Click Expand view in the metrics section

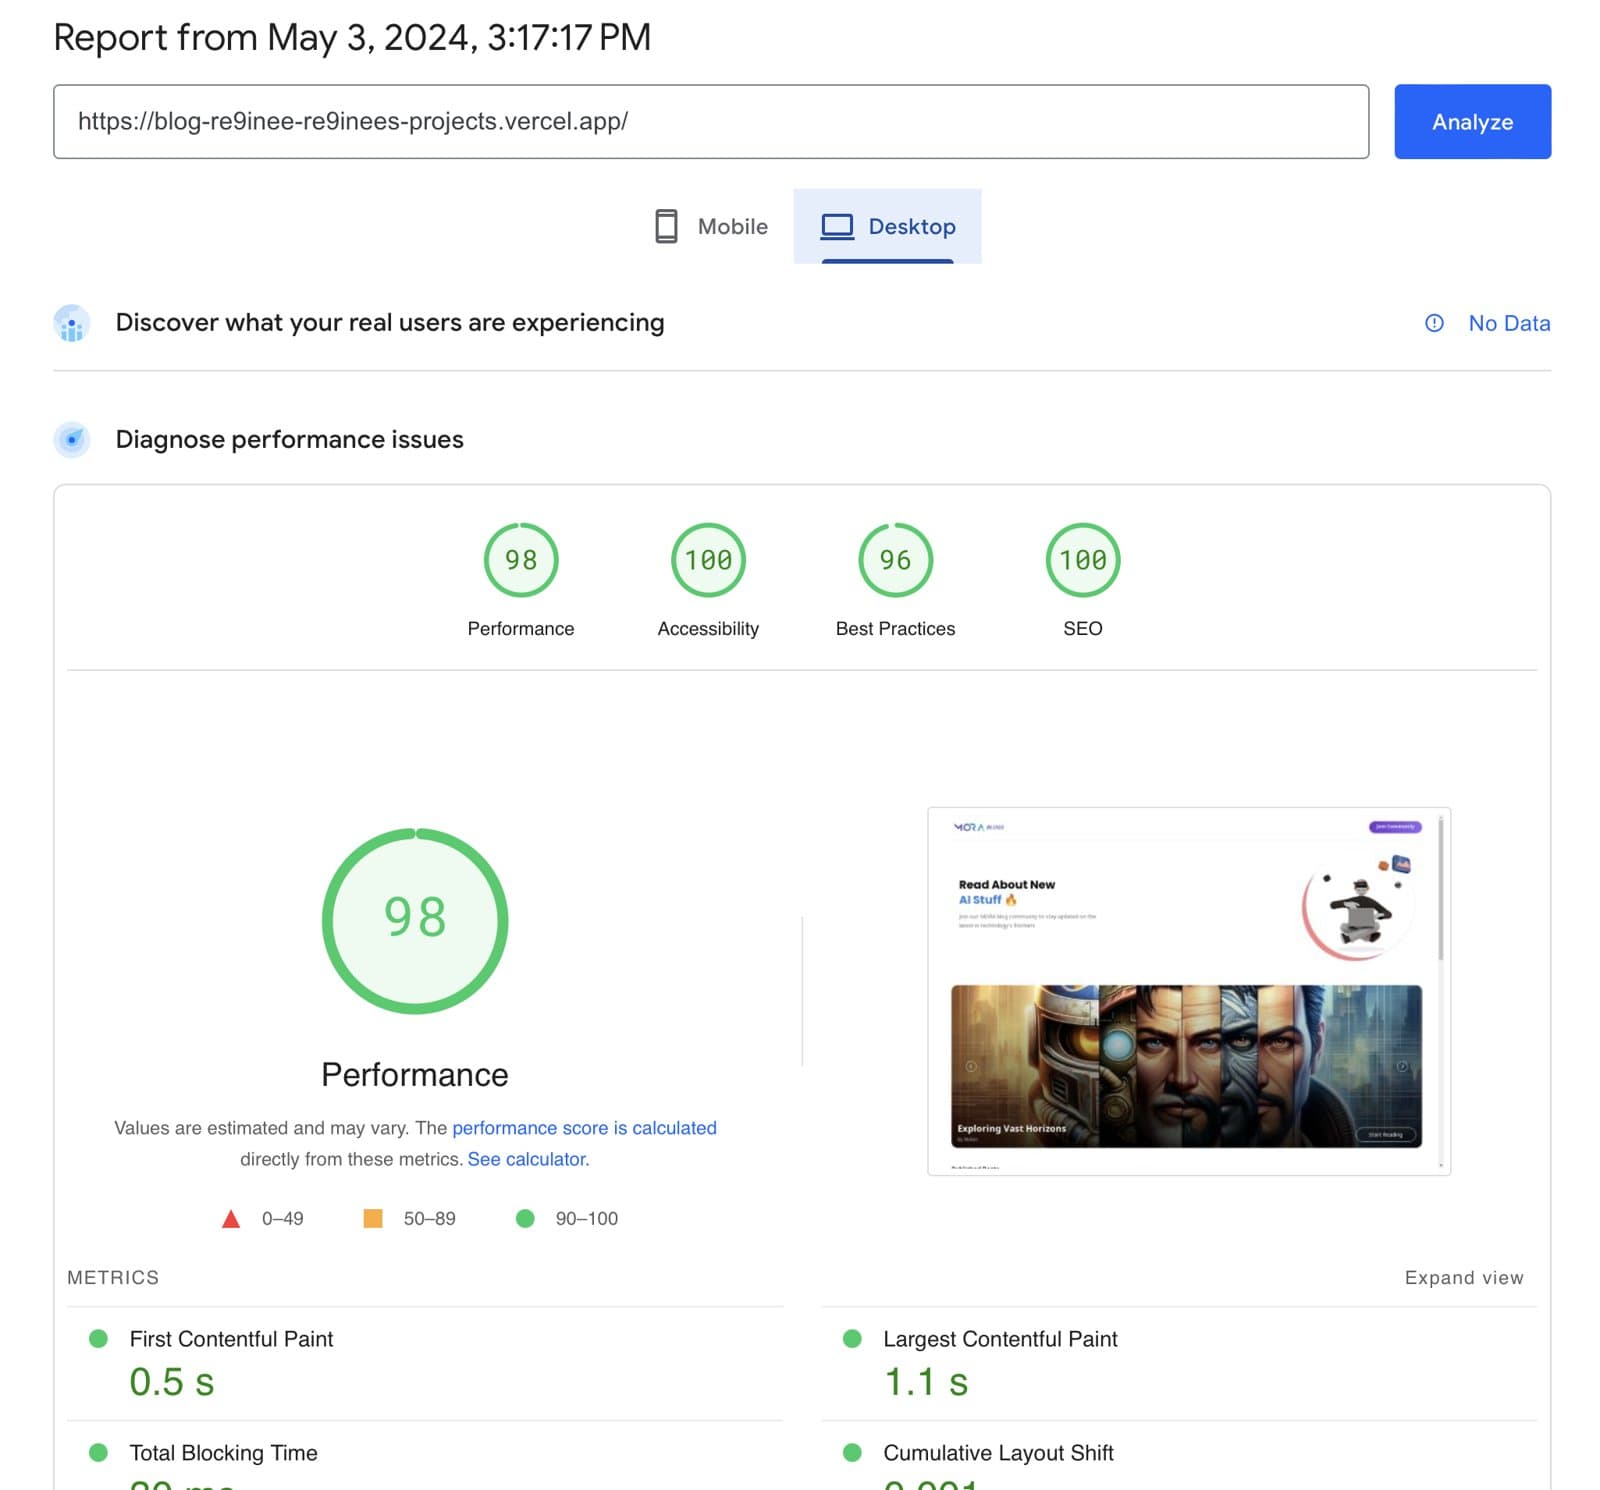[x=1464, y=1277]
